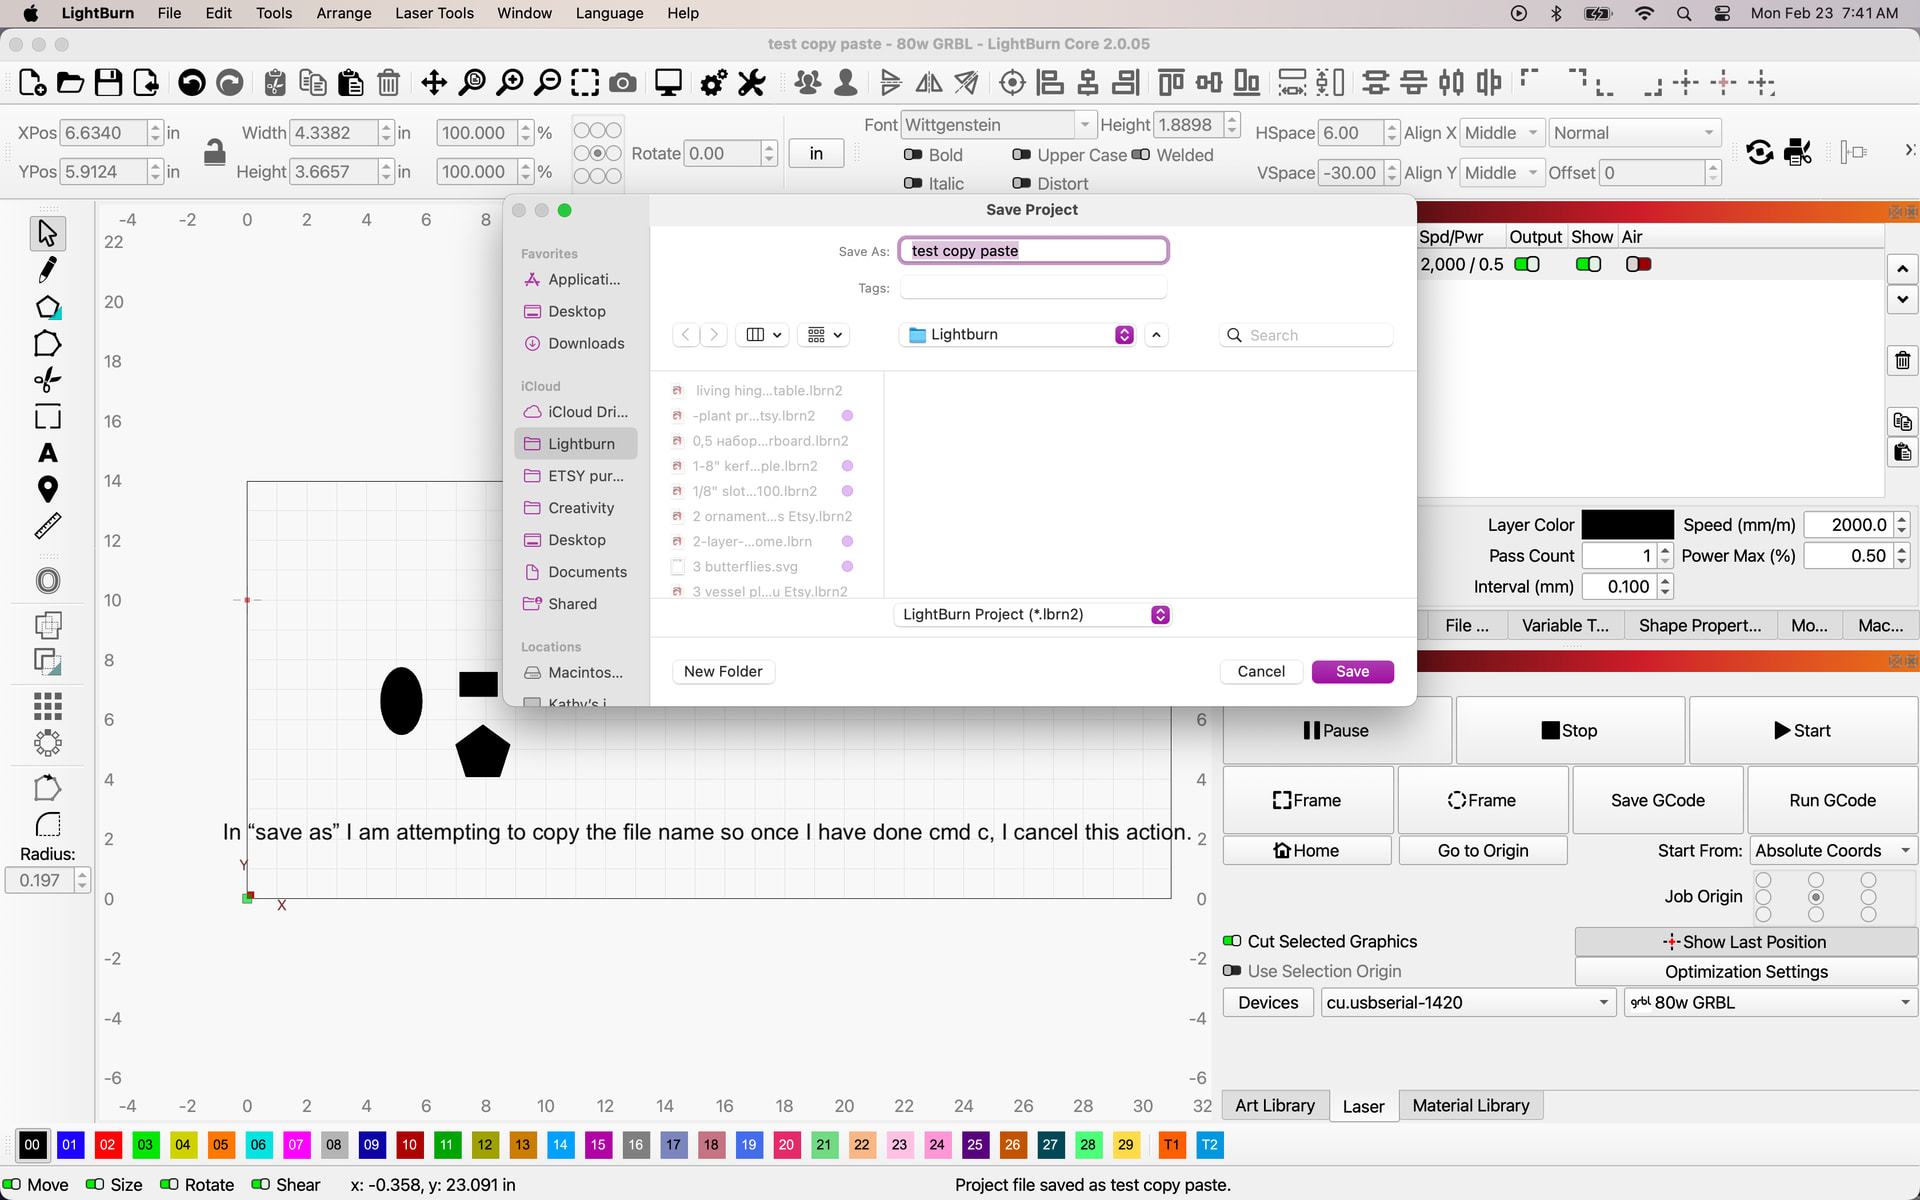Switch to the Material Library tab
This screenshot has width=1920, height=1200.
[1470, 1105]
